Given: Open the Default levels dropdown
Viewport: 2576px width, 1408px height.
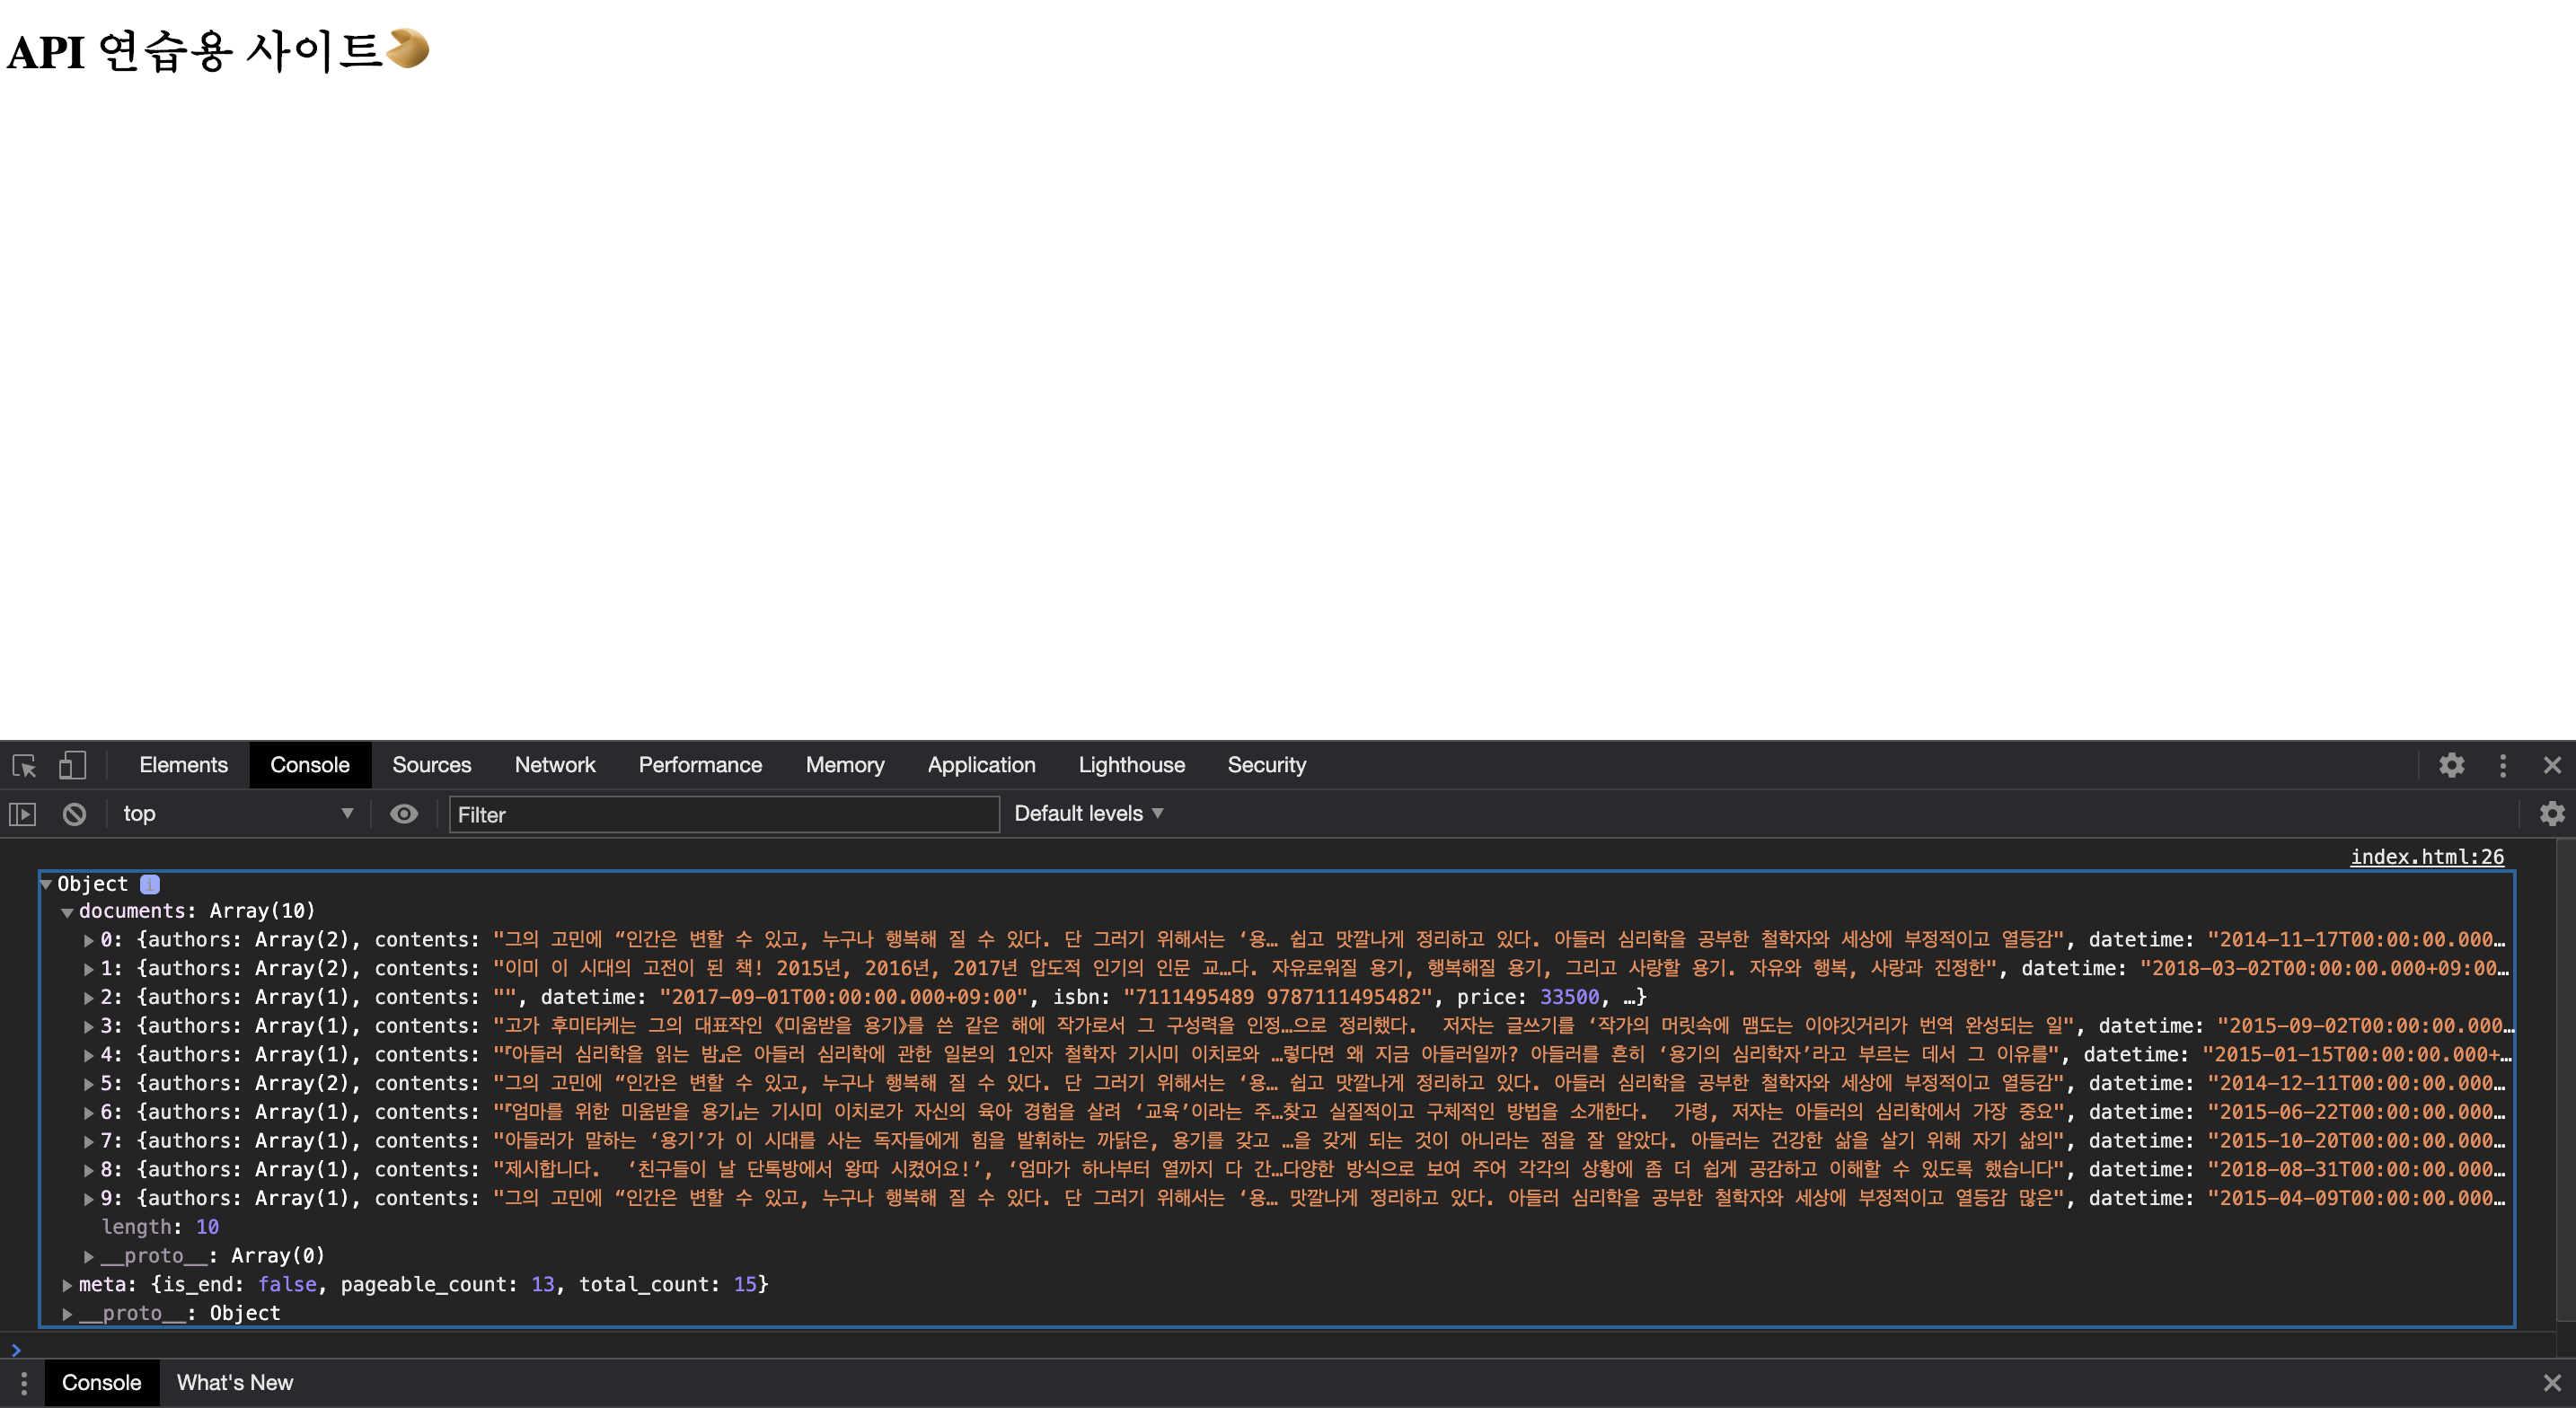Looking at the screenshot, I should tap(1088, 814).
